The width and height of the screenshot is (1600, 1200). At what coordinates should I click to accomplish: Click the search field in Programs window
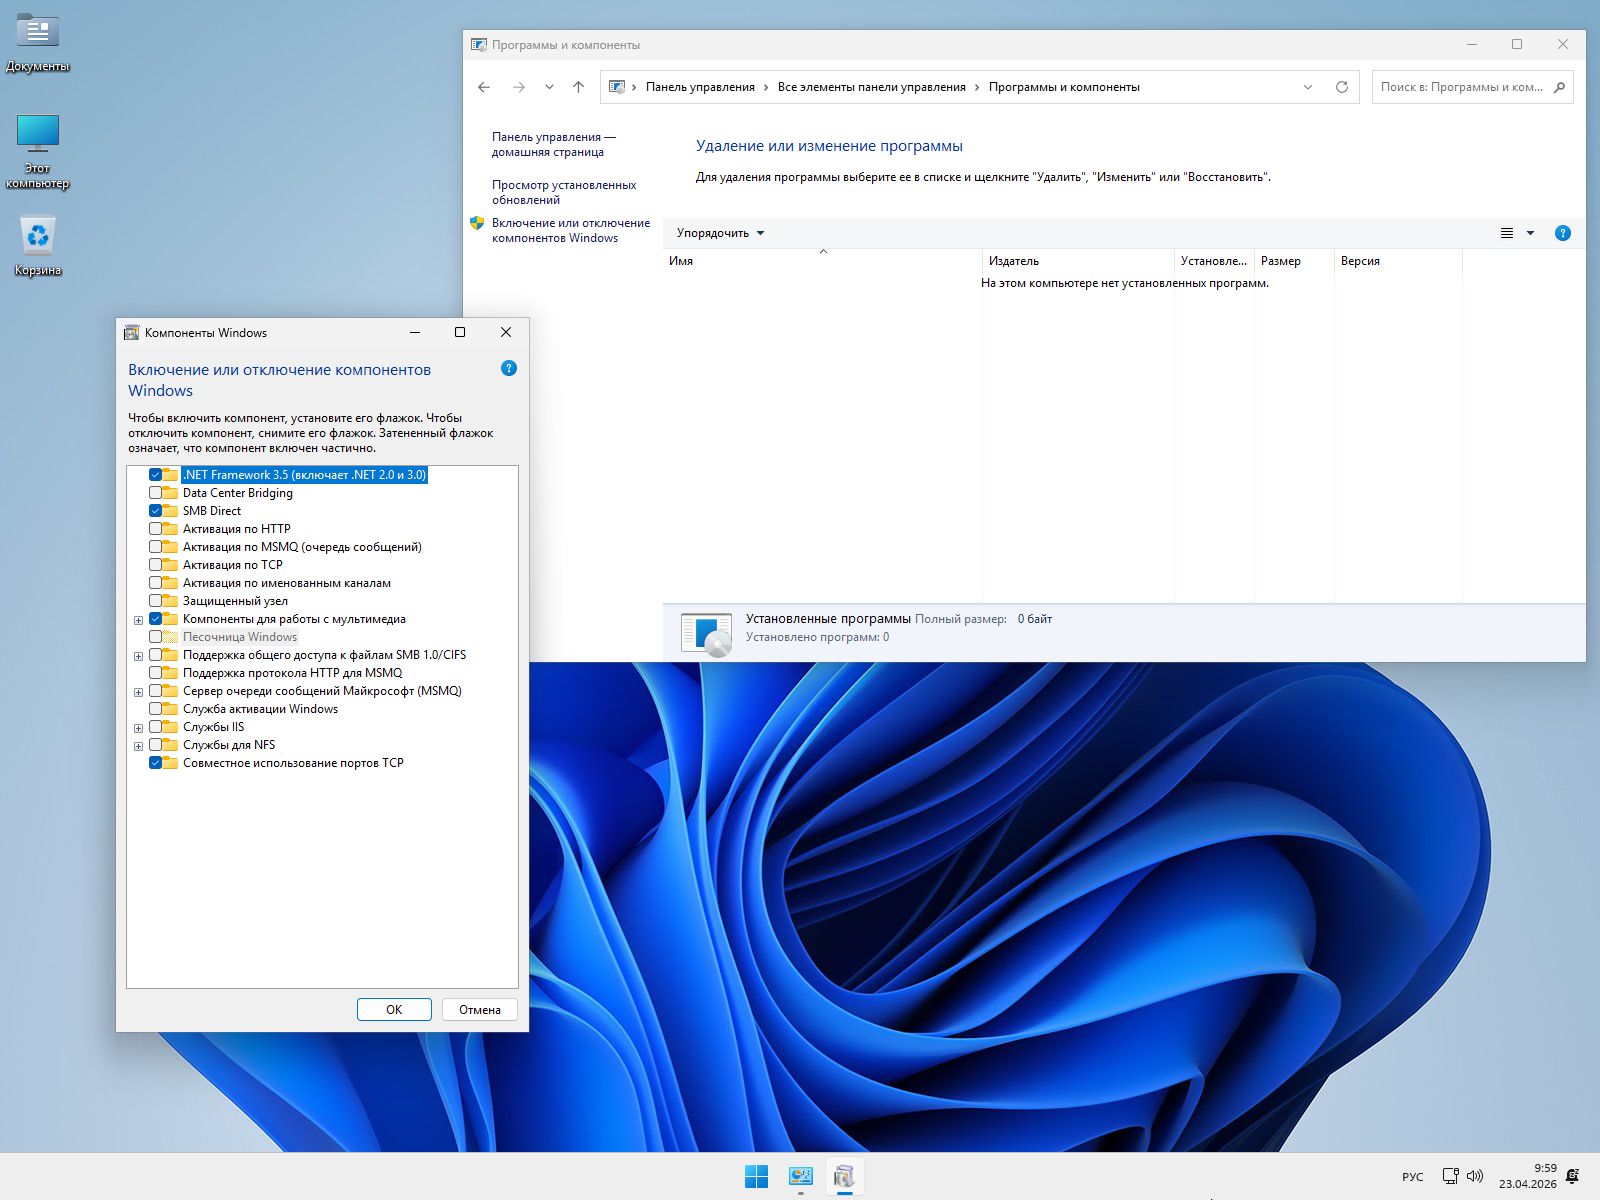[1462, 87]
